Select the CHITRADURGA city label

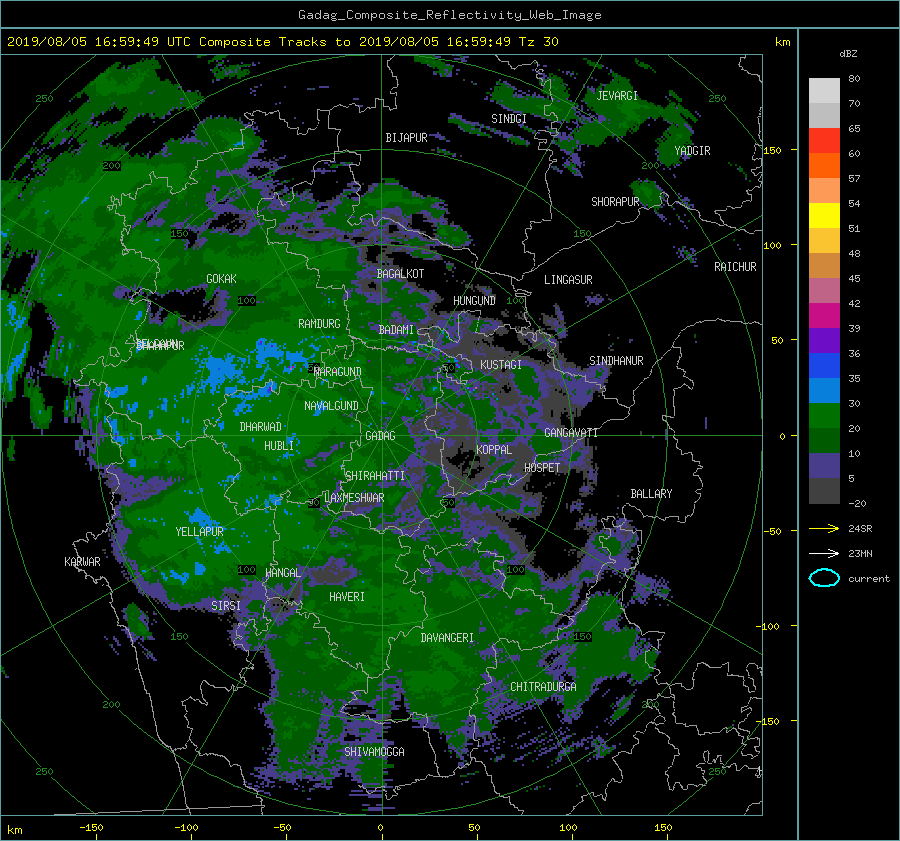(x=543, y=687)
